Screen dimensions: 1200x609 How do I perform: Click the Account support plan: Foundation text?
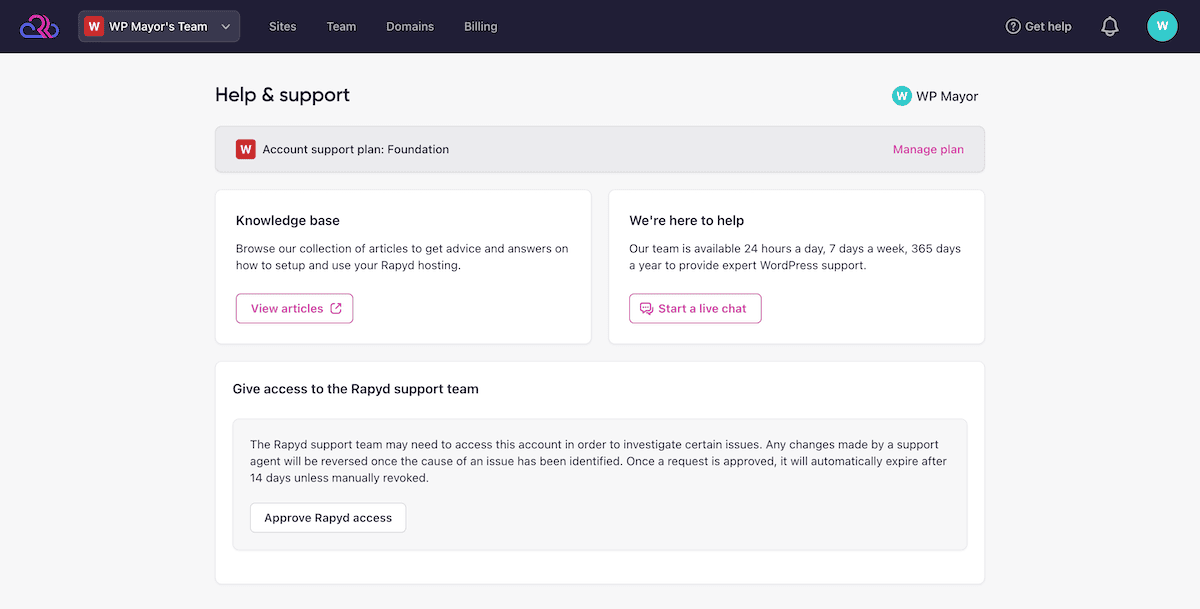(x=356, y=150)
